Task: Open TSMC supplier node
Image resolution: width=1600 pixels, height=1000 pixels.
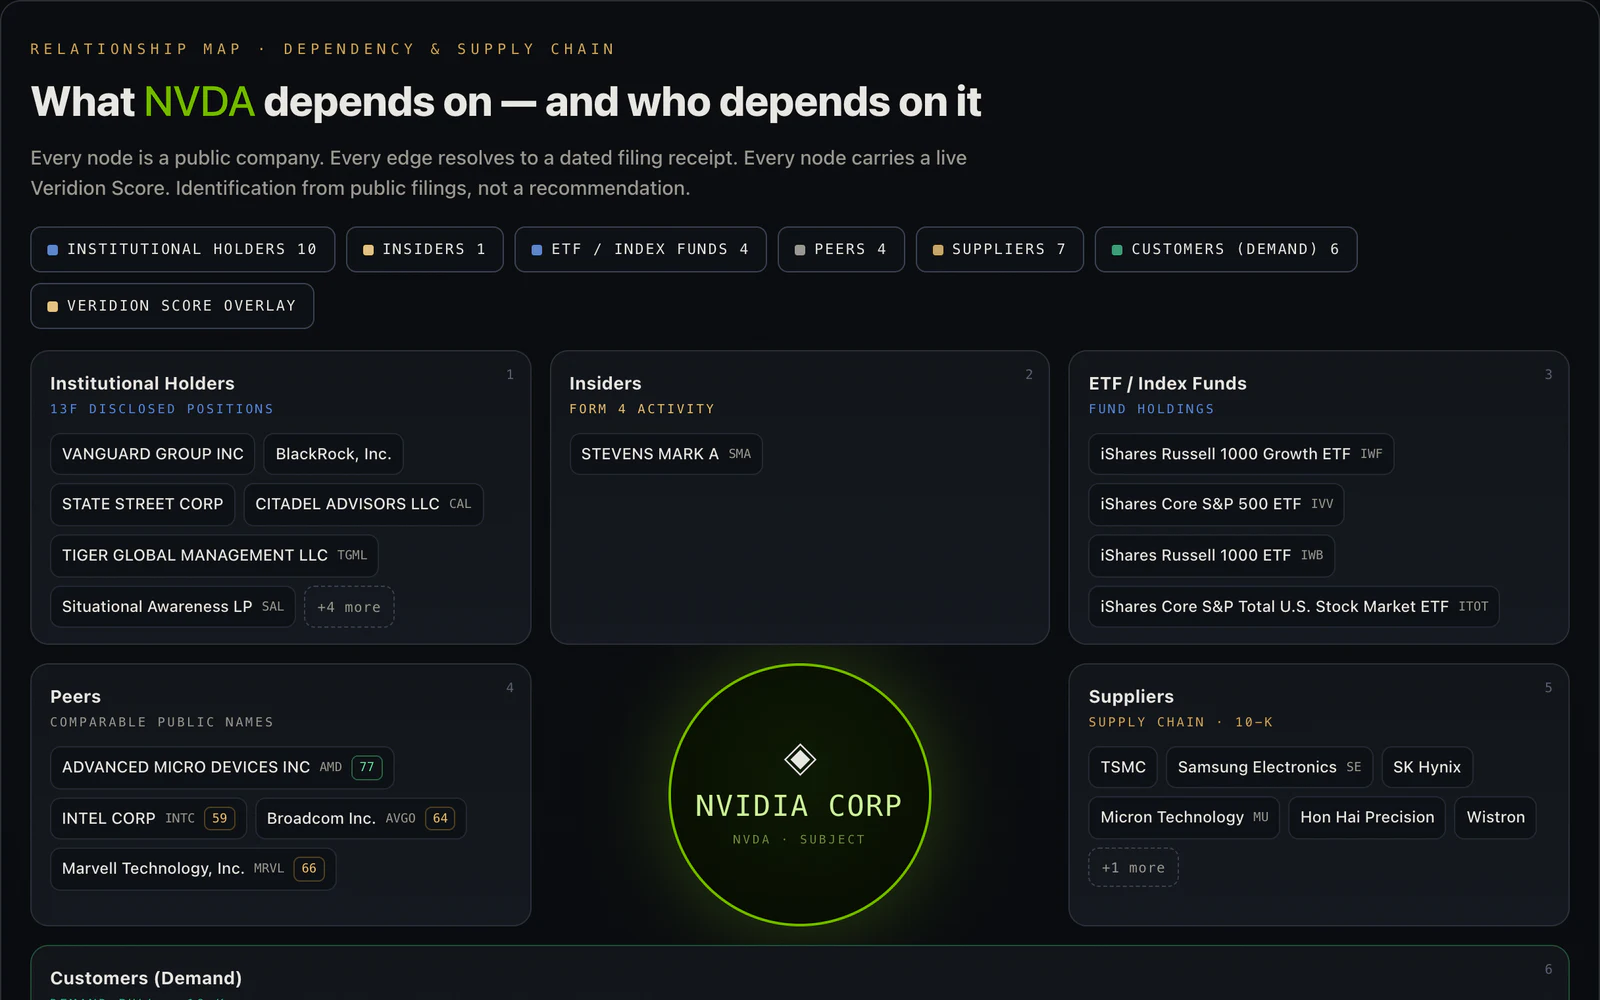Action: [1123, 767]
